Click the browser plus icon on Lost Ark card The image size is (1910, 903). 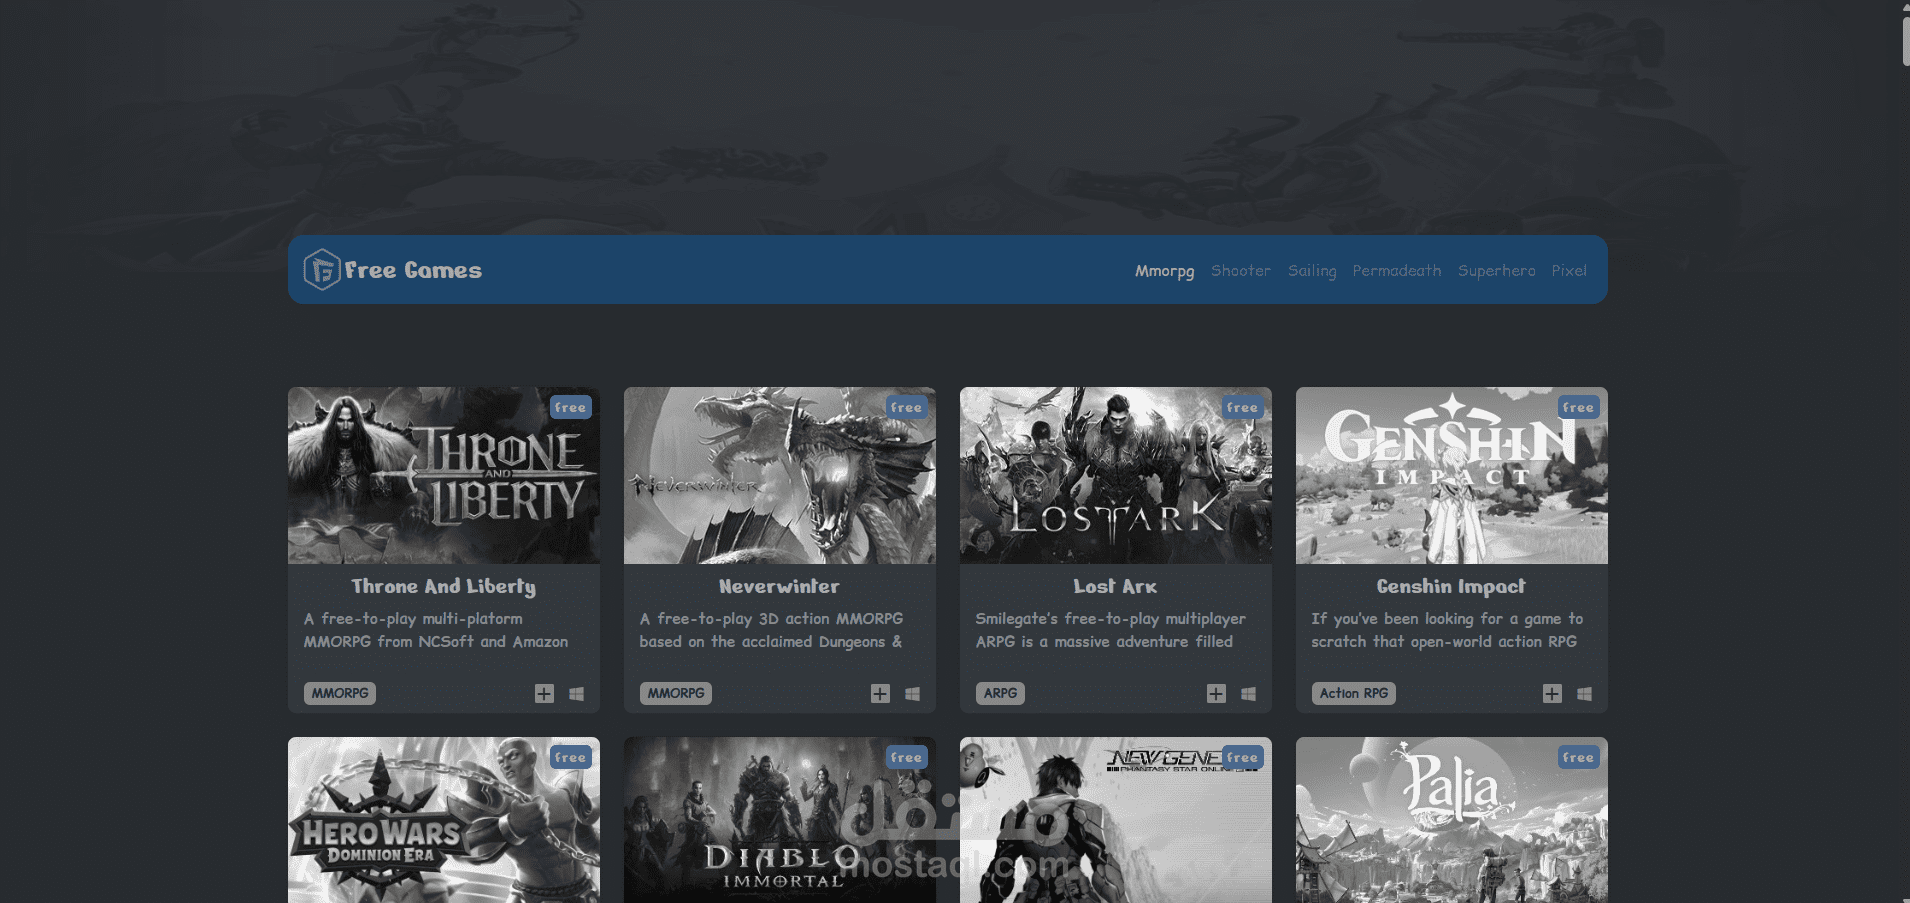pyautogui.click(x=1216, y=694)
